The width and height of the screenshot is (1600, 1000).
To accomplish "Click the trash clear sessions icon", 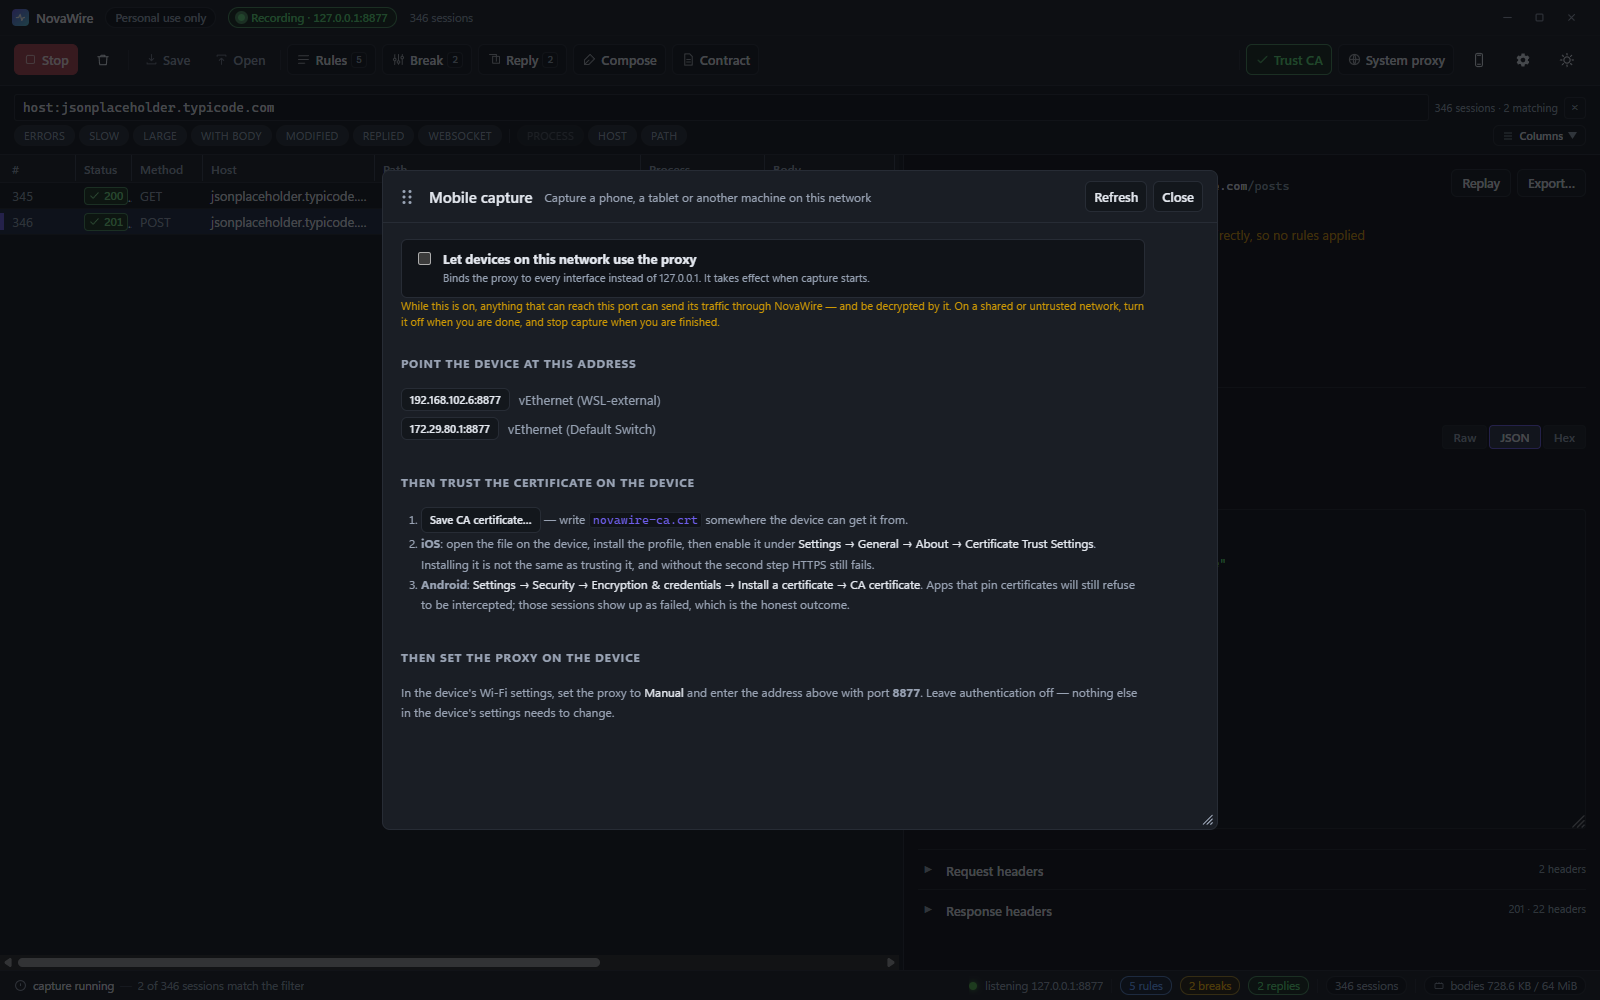I will coord(103,60).
